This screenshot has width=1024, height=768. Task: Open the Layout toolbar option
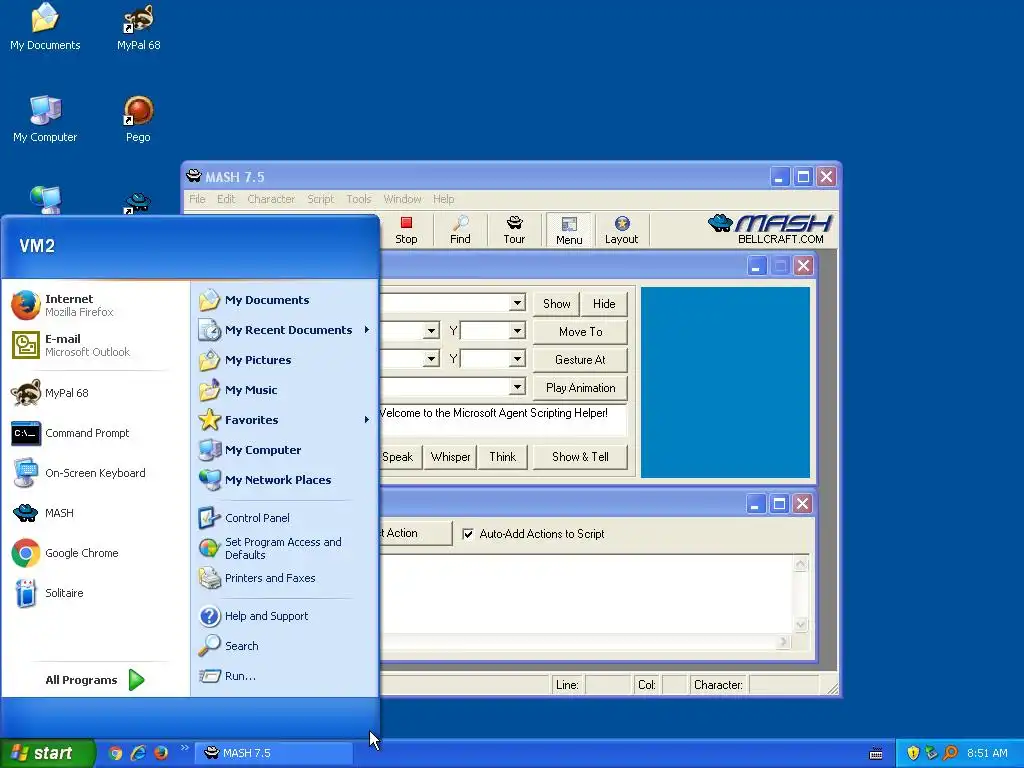click(621, 229)
